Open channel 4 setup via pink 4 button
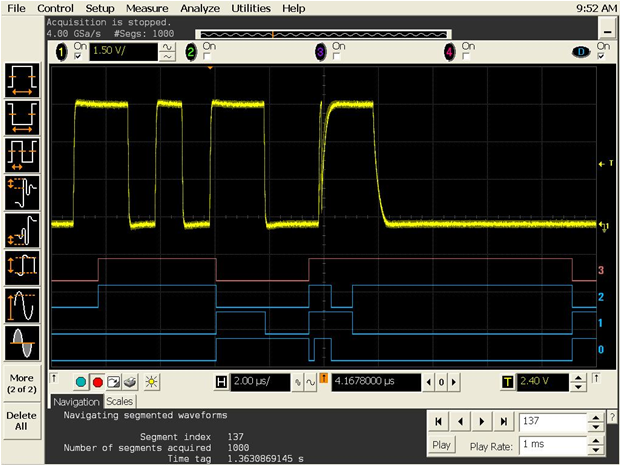 coord(450,52)
